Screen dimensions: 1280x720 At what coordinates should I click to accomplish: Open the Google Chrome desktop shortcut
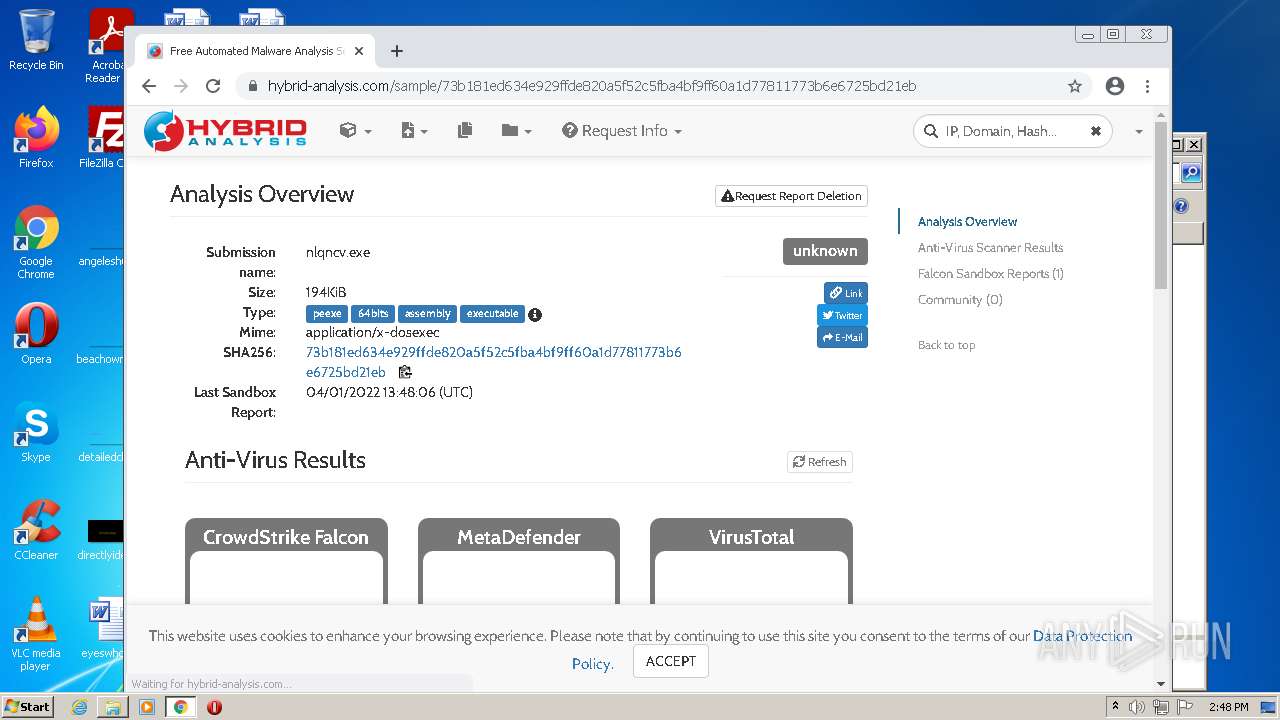pos(36,241)
